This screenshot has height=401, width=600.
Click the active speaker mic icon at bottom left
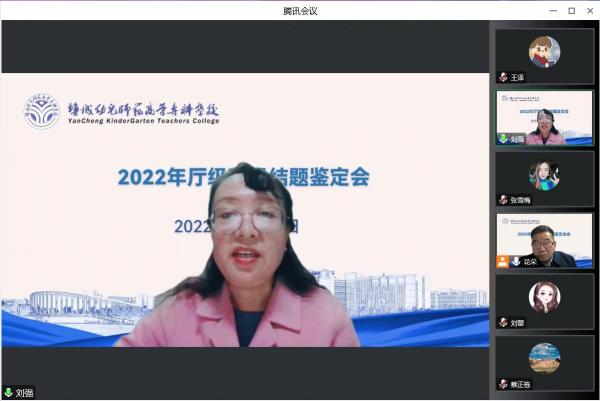(8, 393)
